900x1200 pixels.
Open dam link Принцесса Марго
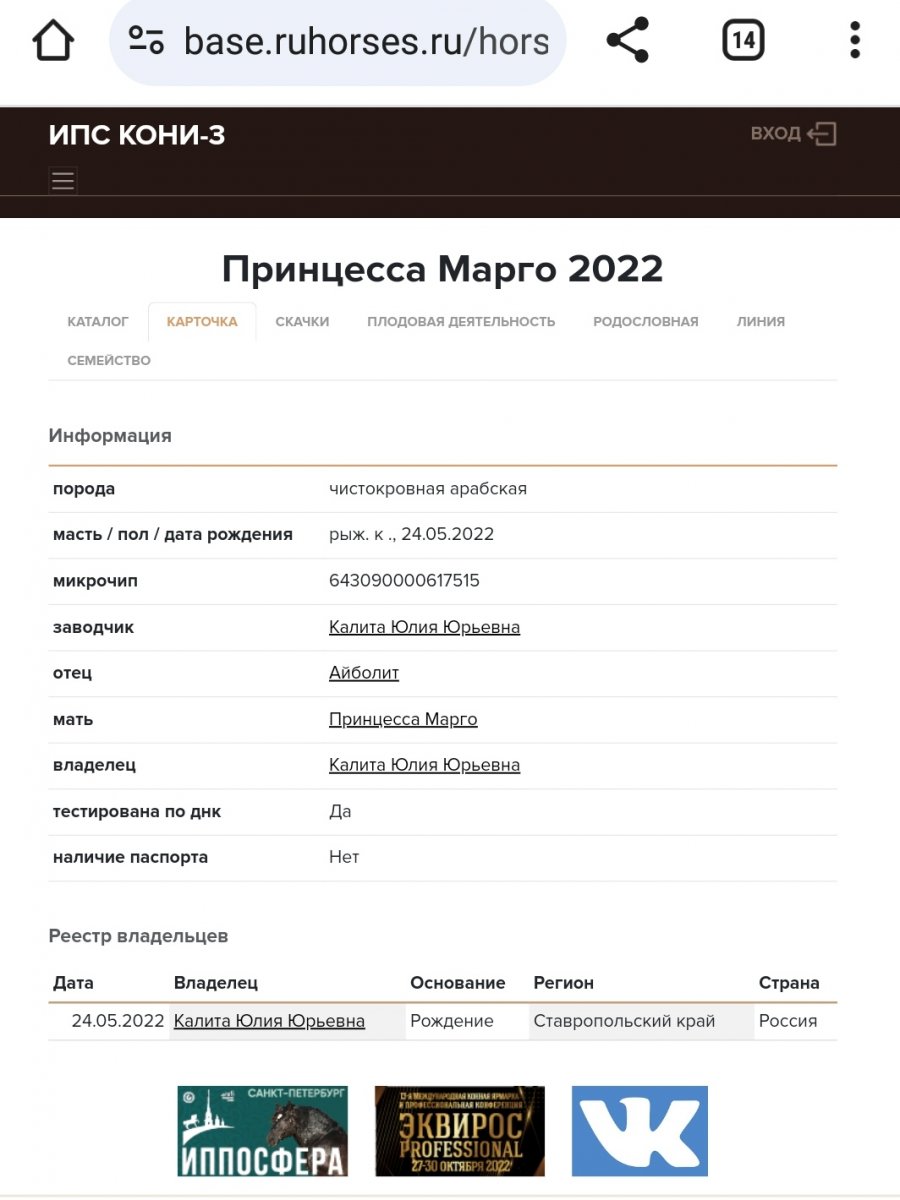click(403, 720)
